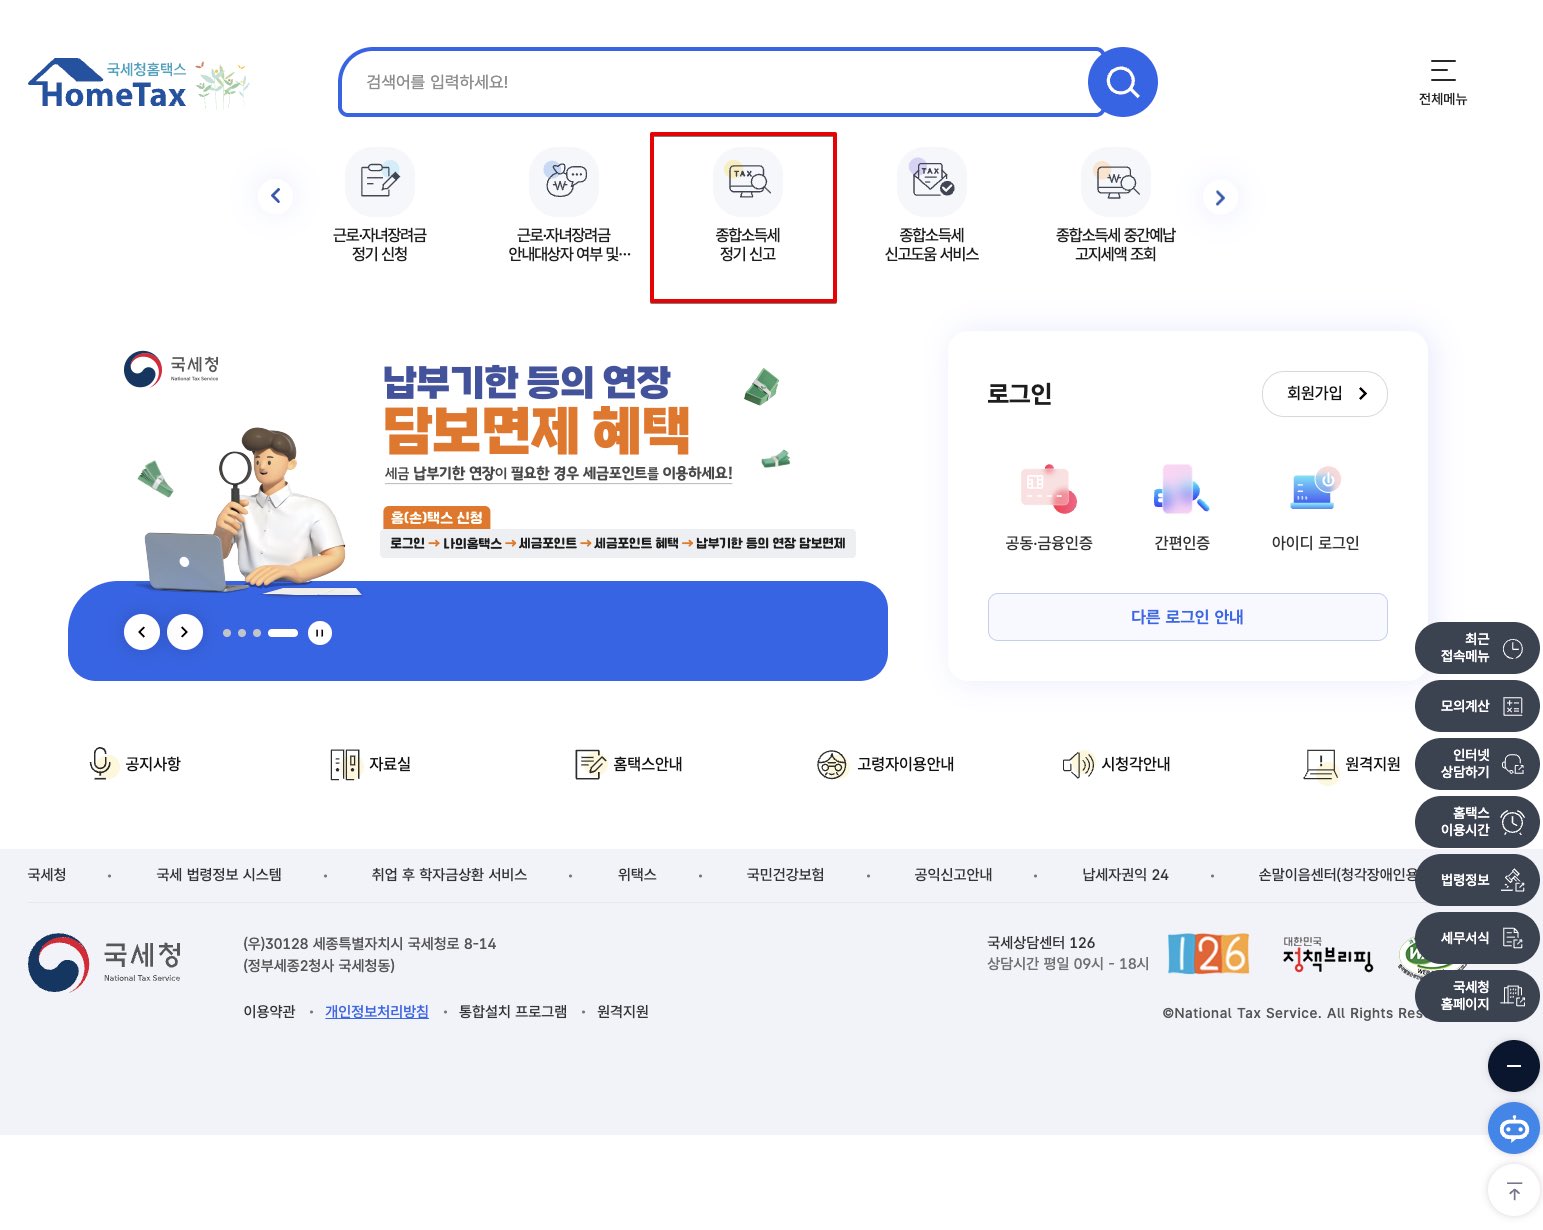Open 개인정보처리방침 privacy policy link
Viewport: 1543px width, 1230px height.
pyautogui.click(x=377, y=1012)
